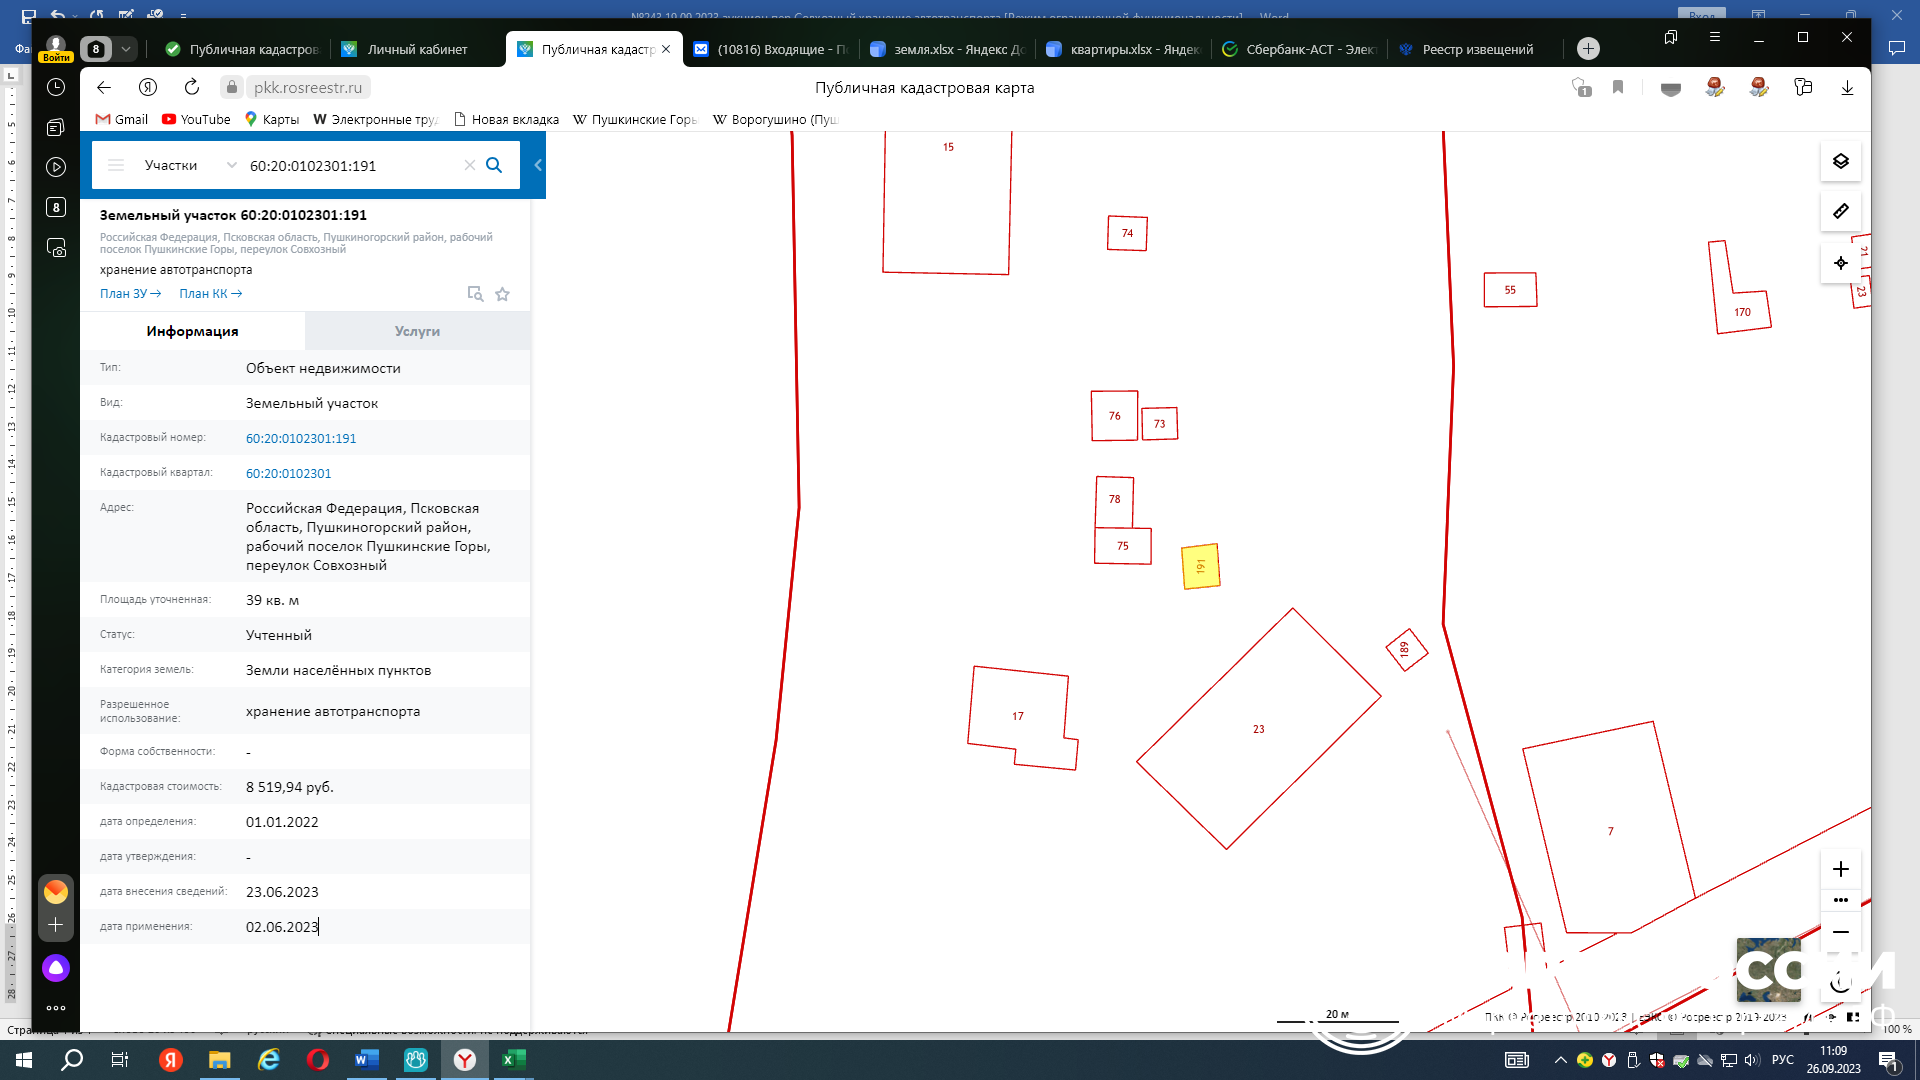Image resolution: width=1920 pixels, height=1080 pixels.
Task: Open the Участки search type dropdown
Action: point(190,165)
